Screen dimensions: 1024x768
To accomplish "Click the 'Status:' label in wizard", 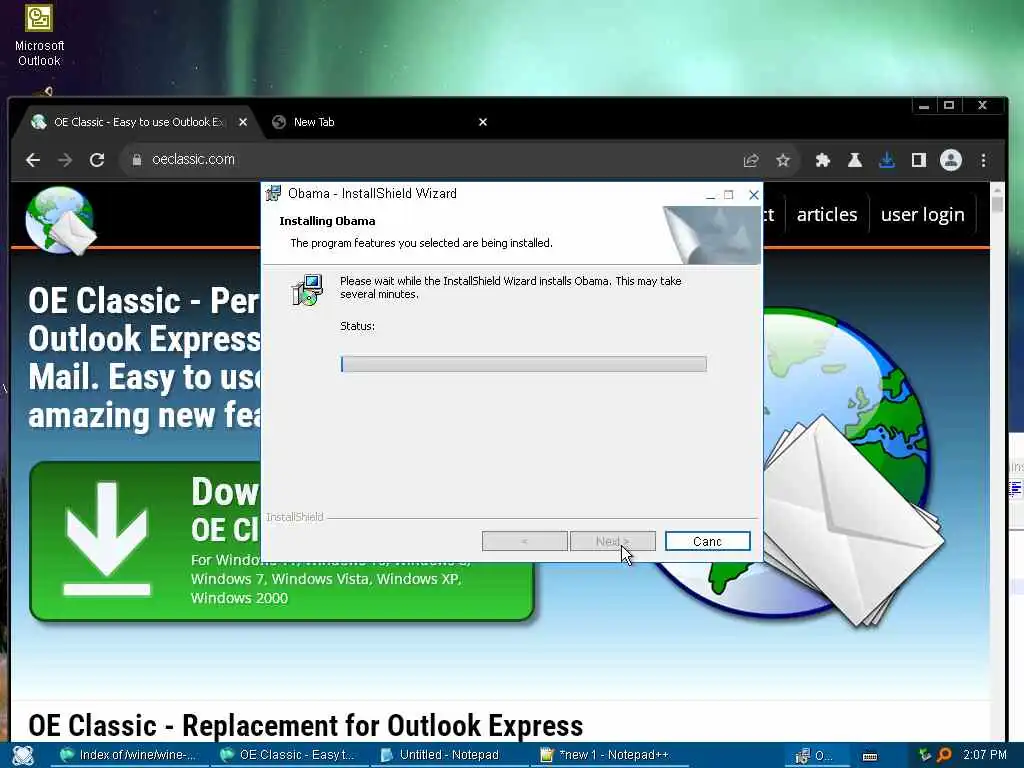I will click(x=357, y=326).
